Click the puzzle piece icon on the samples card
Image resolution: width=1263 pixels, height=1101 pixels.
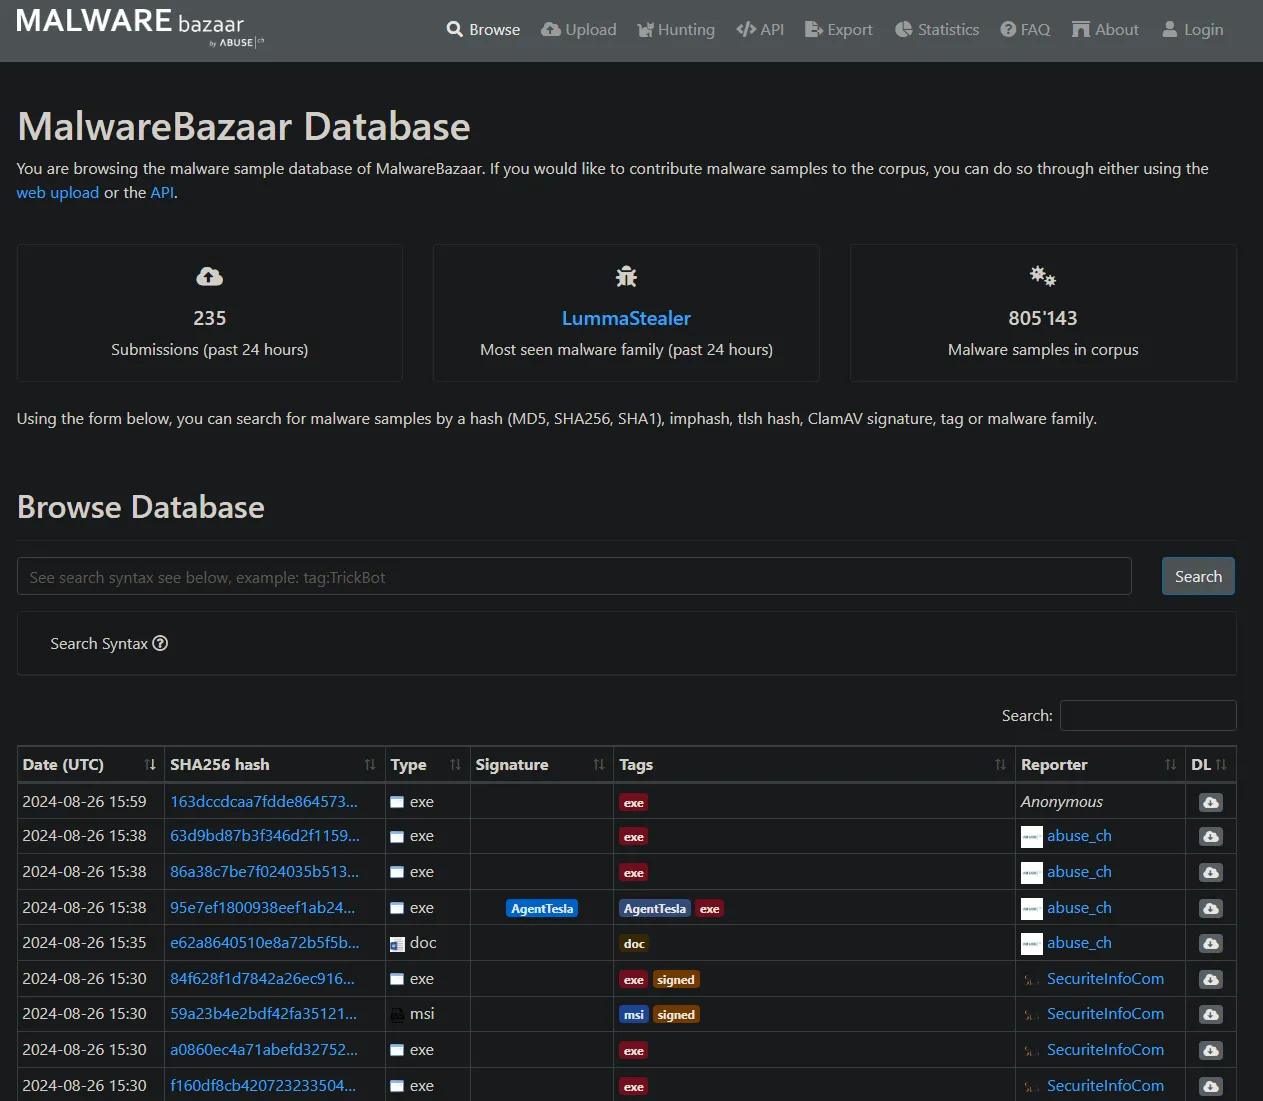click(1042, 276)
